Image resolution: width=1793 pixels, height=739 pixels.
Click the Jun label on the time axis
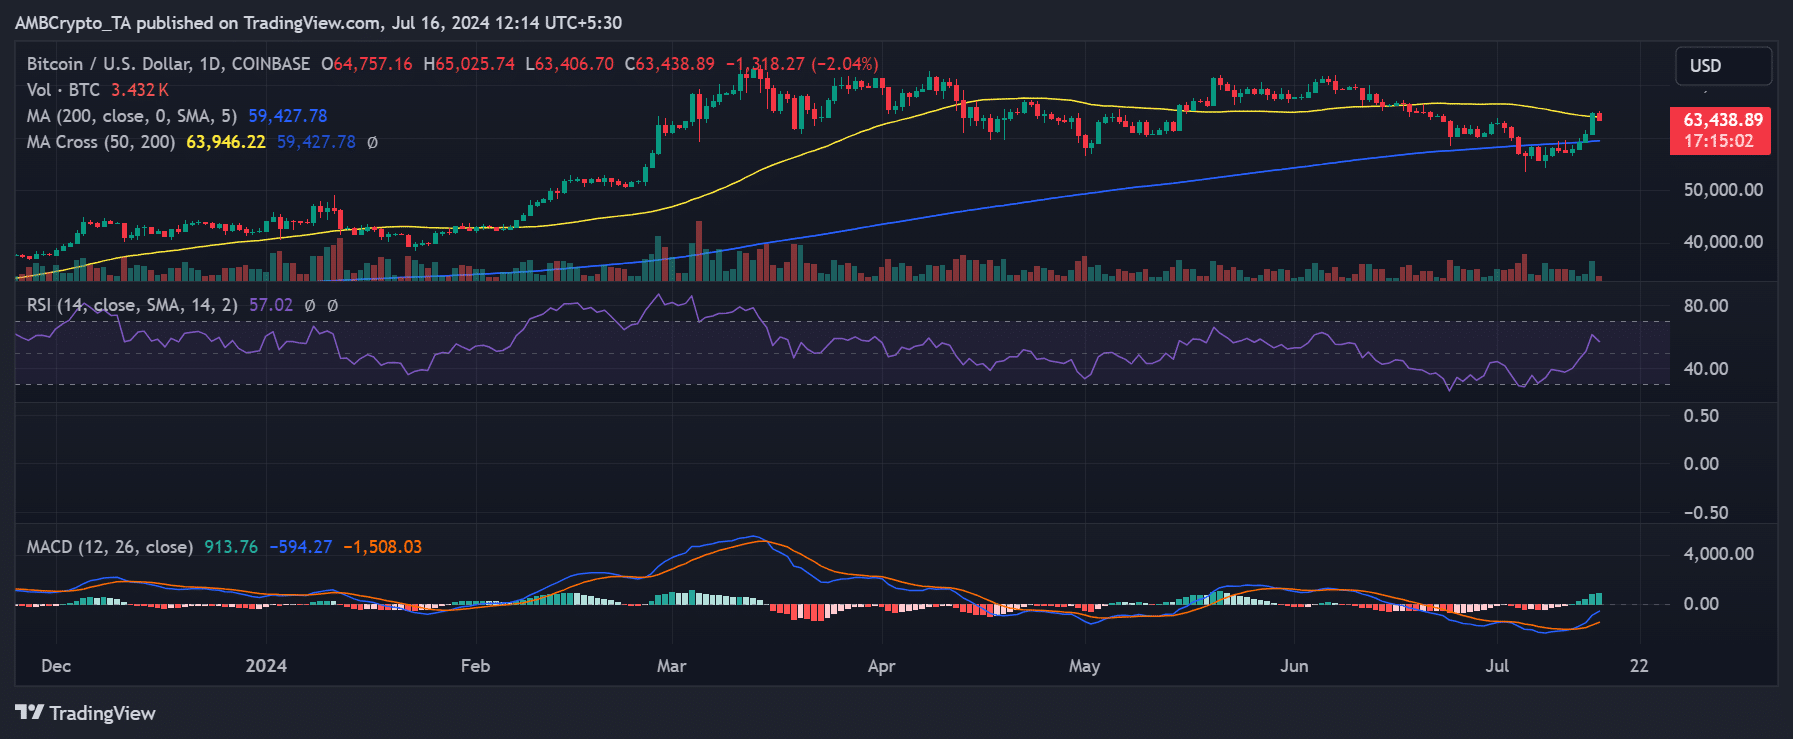[1294, 666]
